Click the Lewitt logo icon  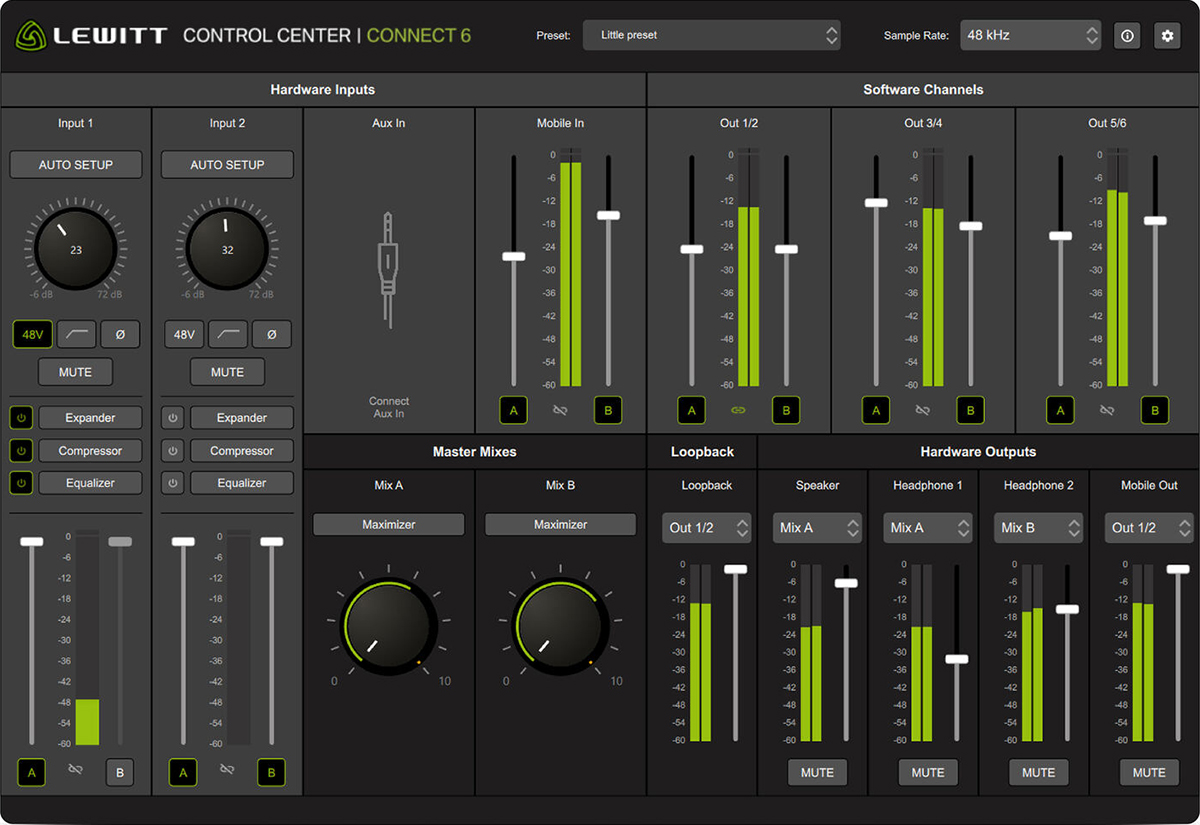coord(30,36)
